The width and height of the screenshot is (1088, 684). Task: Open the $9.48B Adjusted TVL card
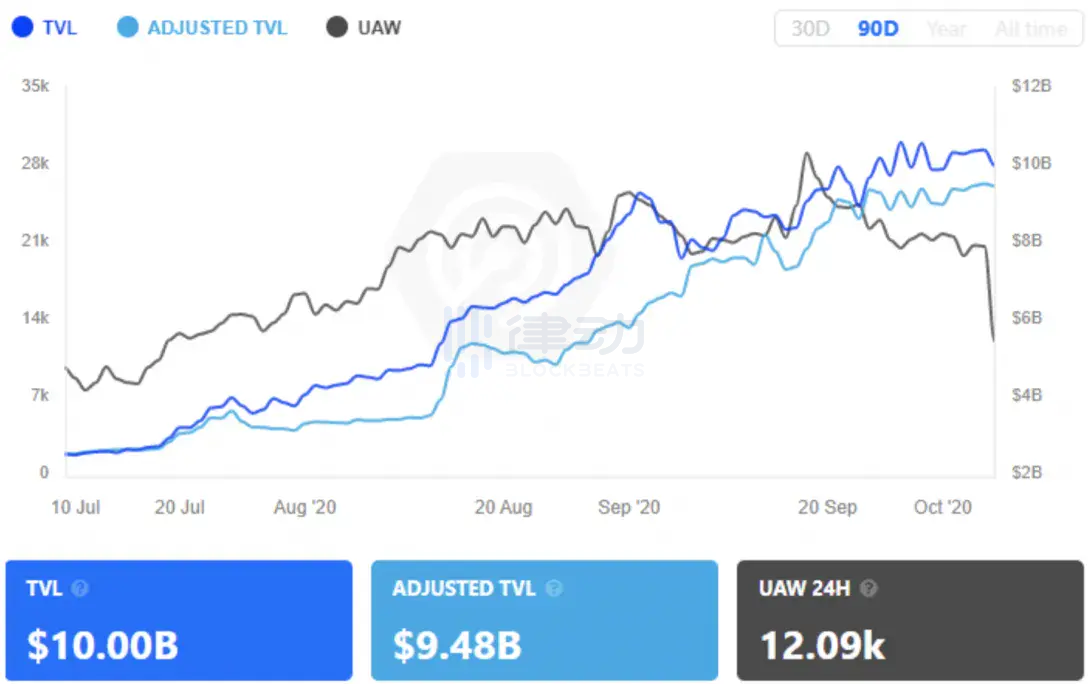click(544, 620)
